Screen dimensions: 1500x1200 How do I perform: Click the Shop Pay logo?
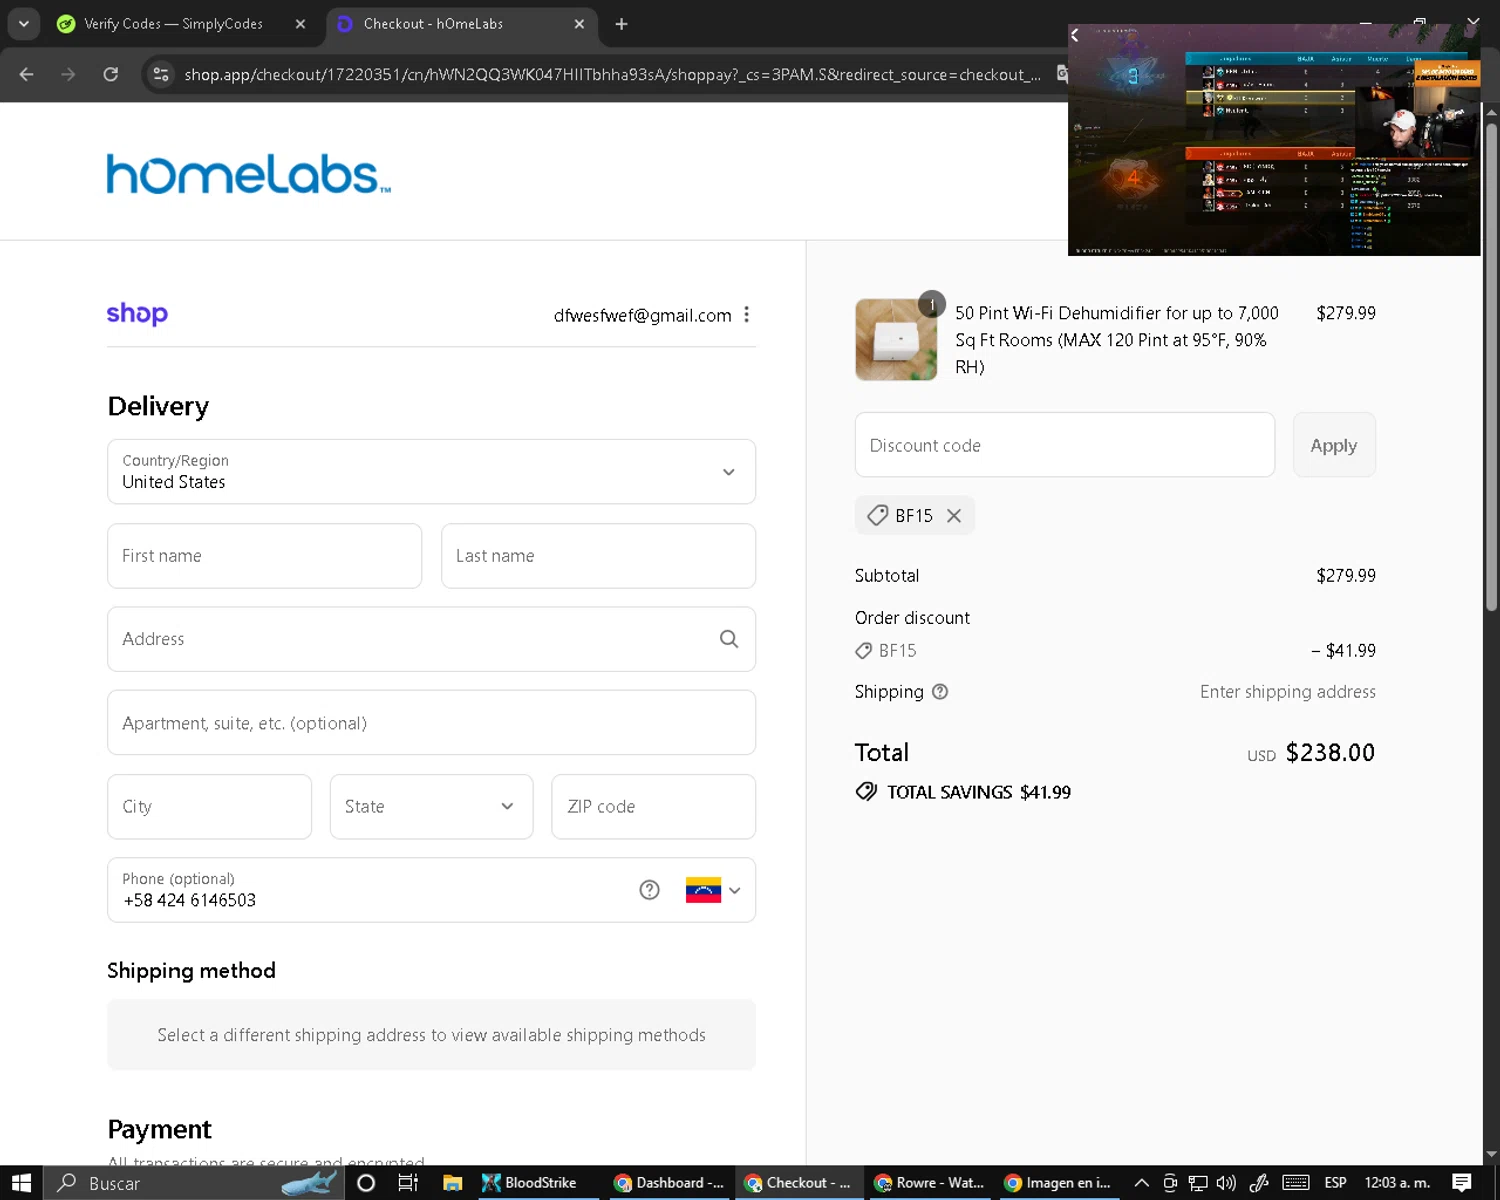pyautogui.click(x=137, y=314)
